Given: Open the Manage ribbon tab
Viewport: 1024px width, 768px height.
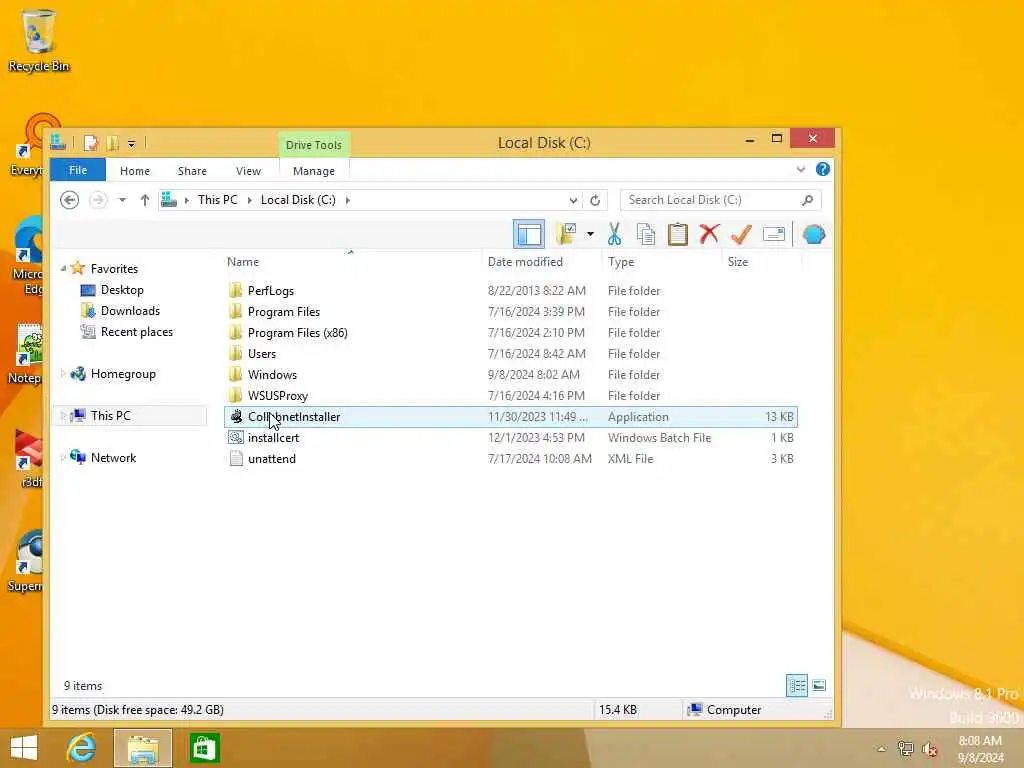Looking at the screenshot, I should [313, 171].
